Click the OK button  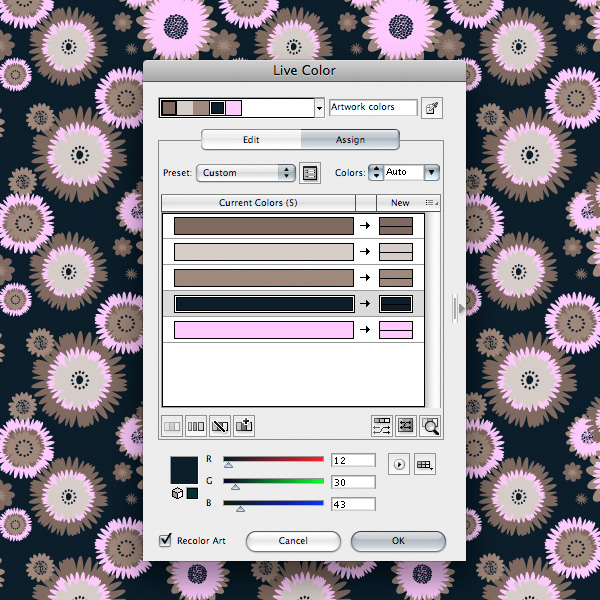click(x=398, y=541)
